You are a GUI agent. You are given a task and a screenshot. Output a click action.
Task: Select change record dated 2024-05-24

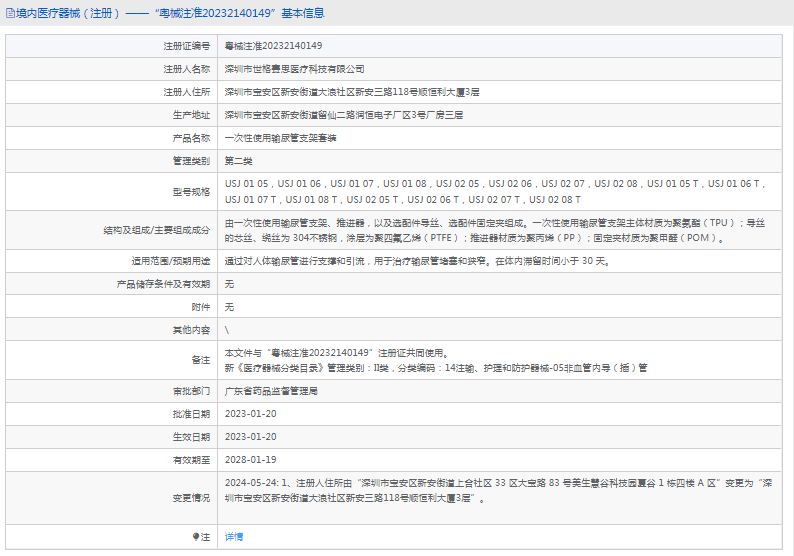click(x=499, y=491)
